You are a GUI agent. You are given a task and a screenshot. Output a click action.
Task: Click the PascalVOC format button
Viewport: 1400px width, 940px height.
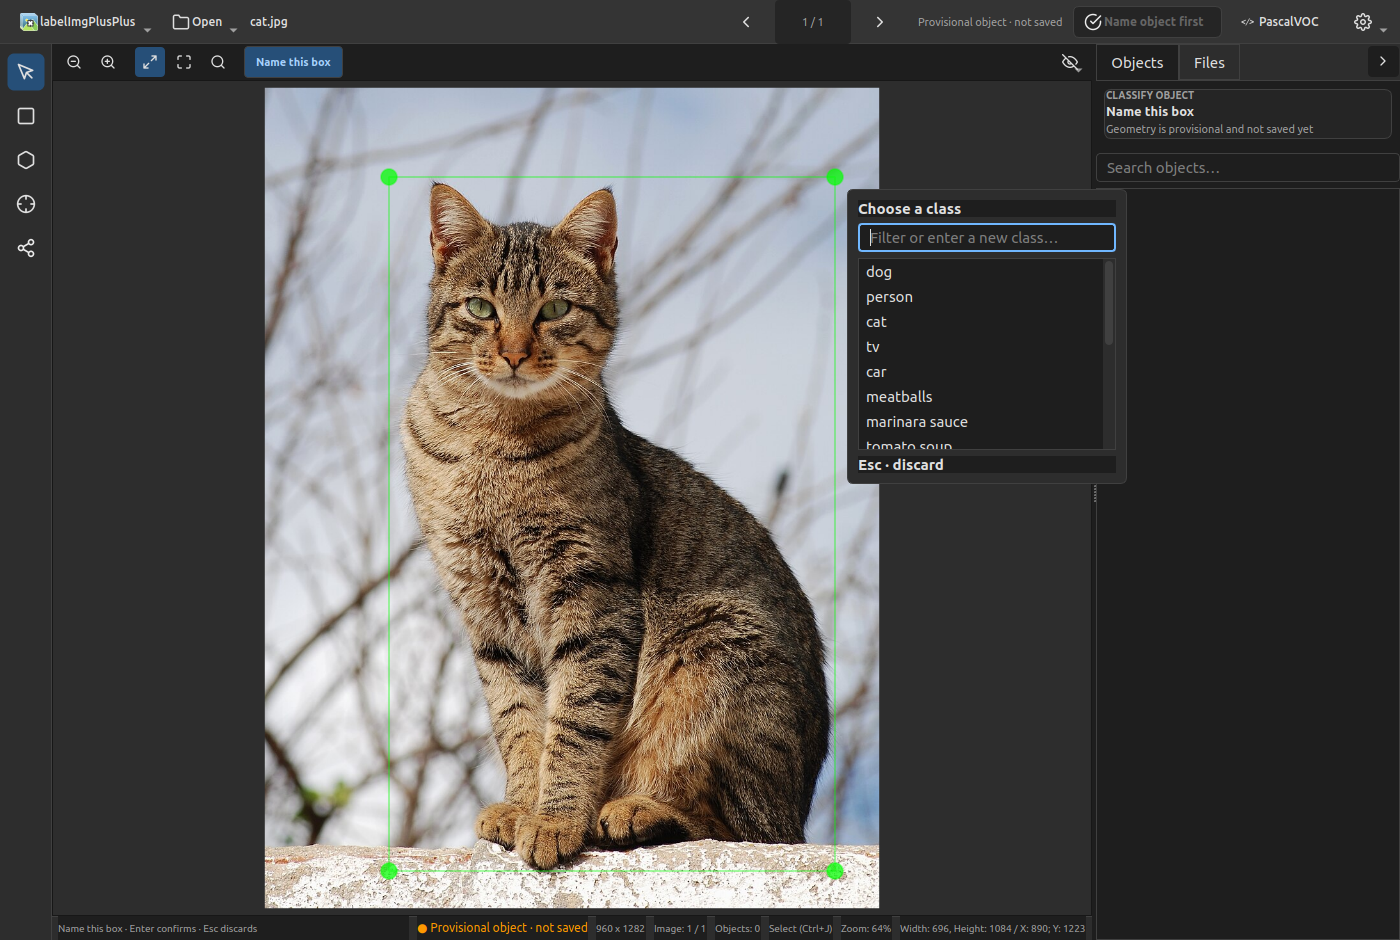pyautogui.click(x=1280, y=22)
